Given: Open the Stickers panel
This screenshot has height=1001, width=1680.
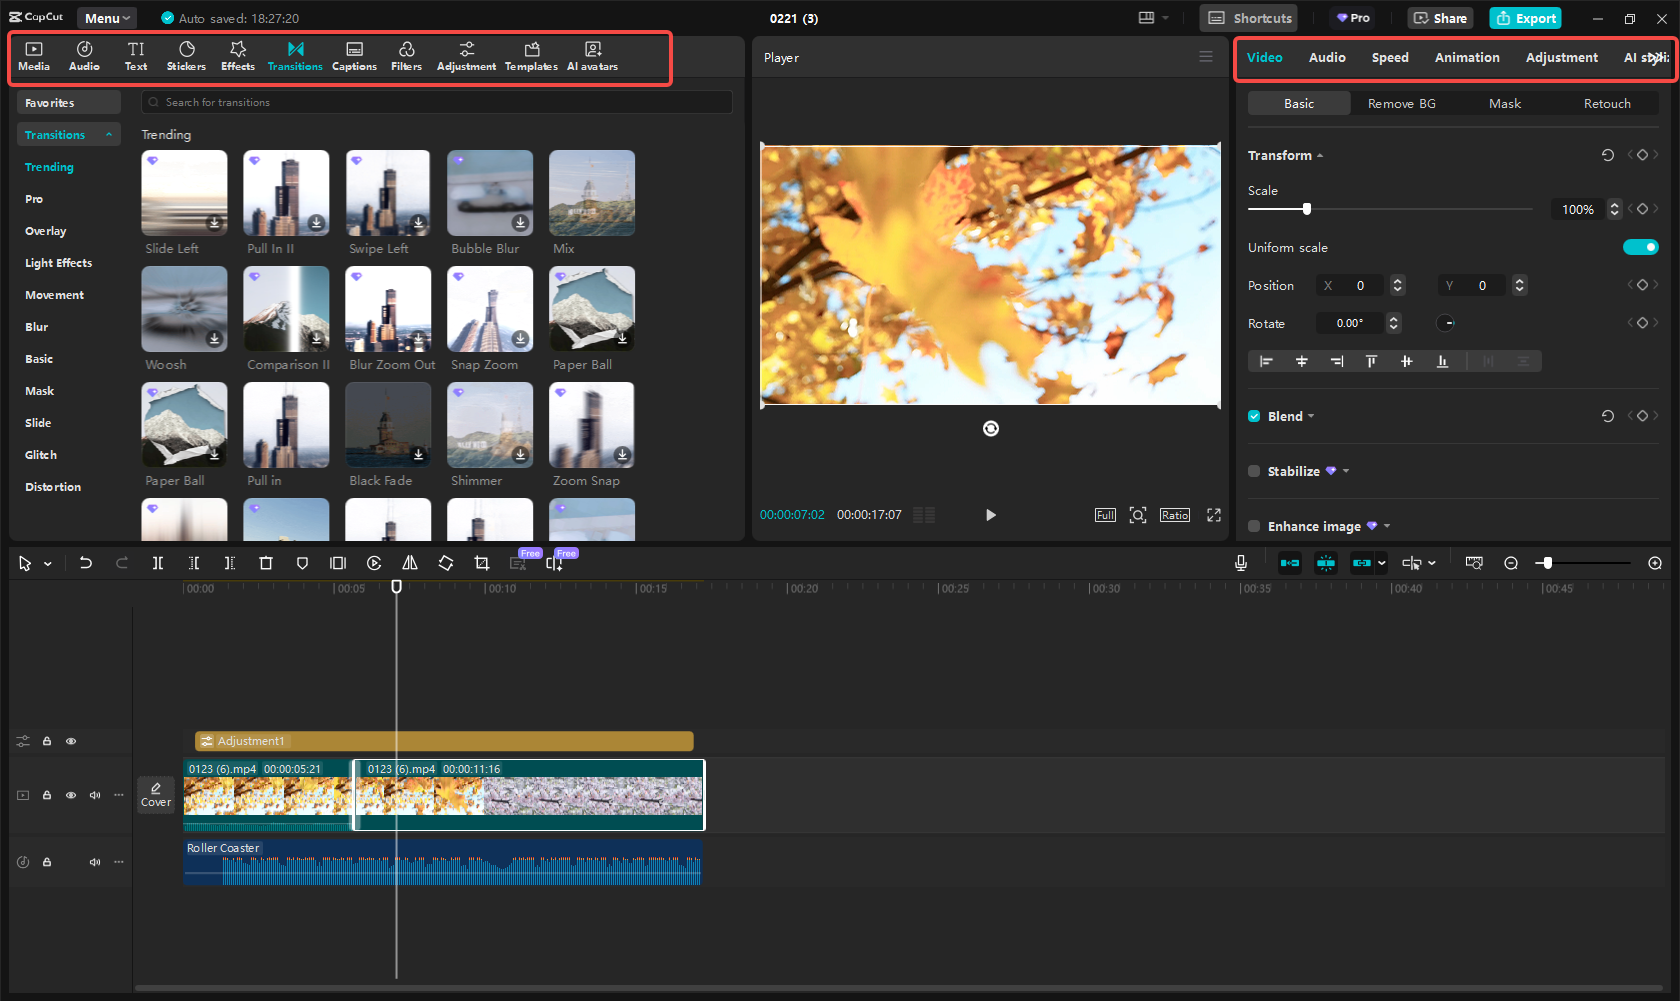Looking at the screenshot, I should (186, 55).
